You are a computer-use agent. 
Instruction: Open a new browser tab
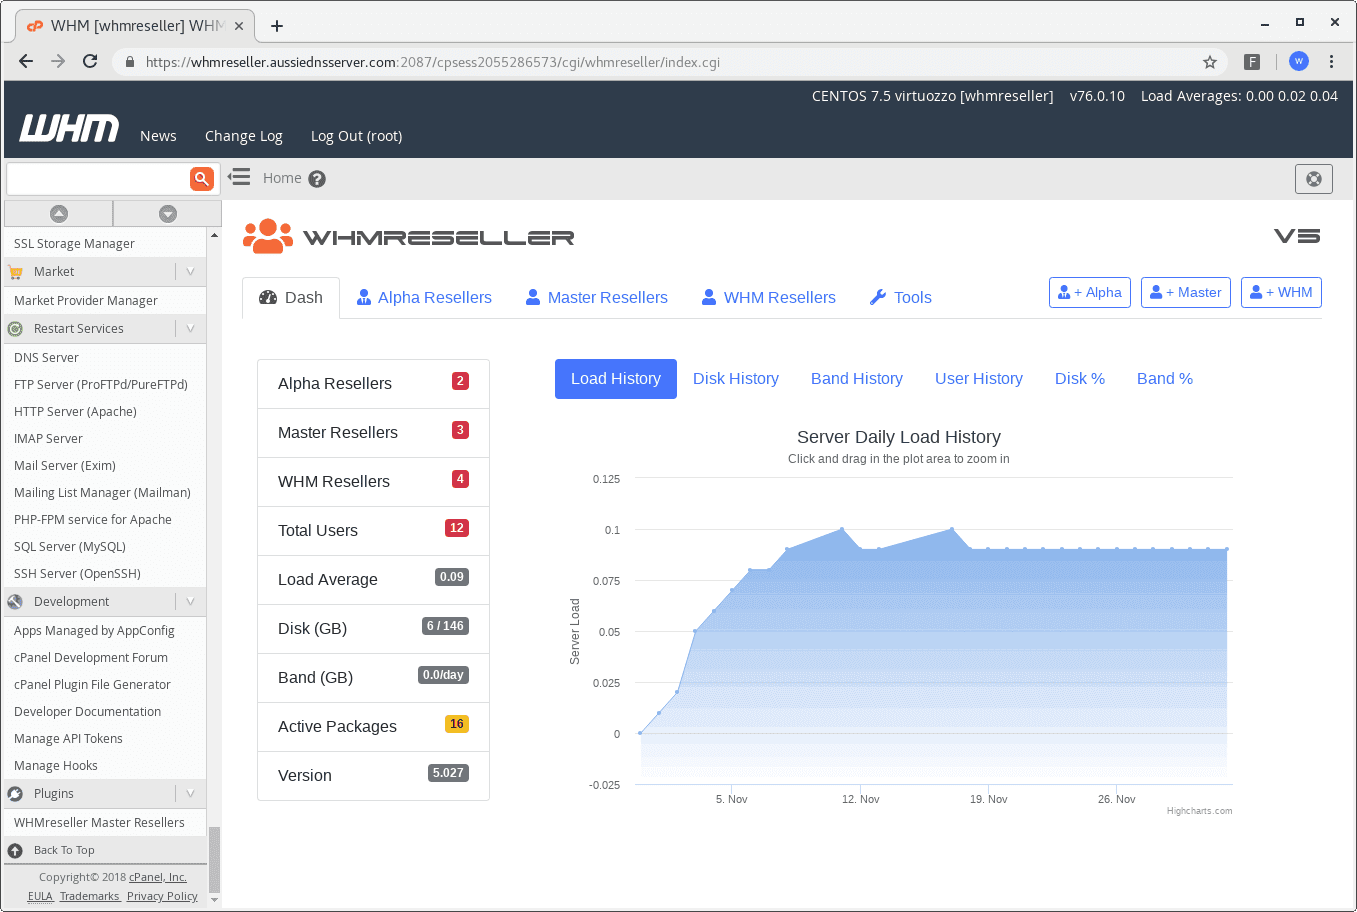tap(277, 26)
